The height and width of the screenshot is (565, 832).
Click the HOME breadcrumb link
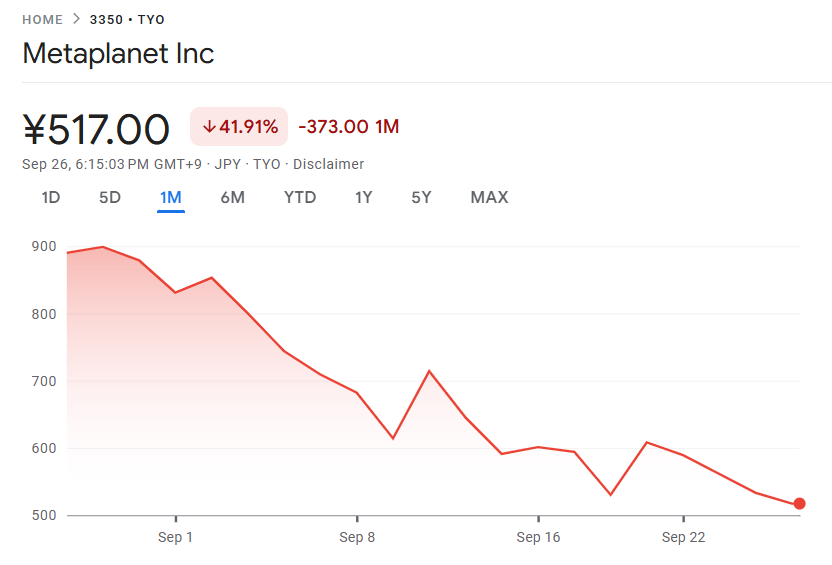click(42, 20)
